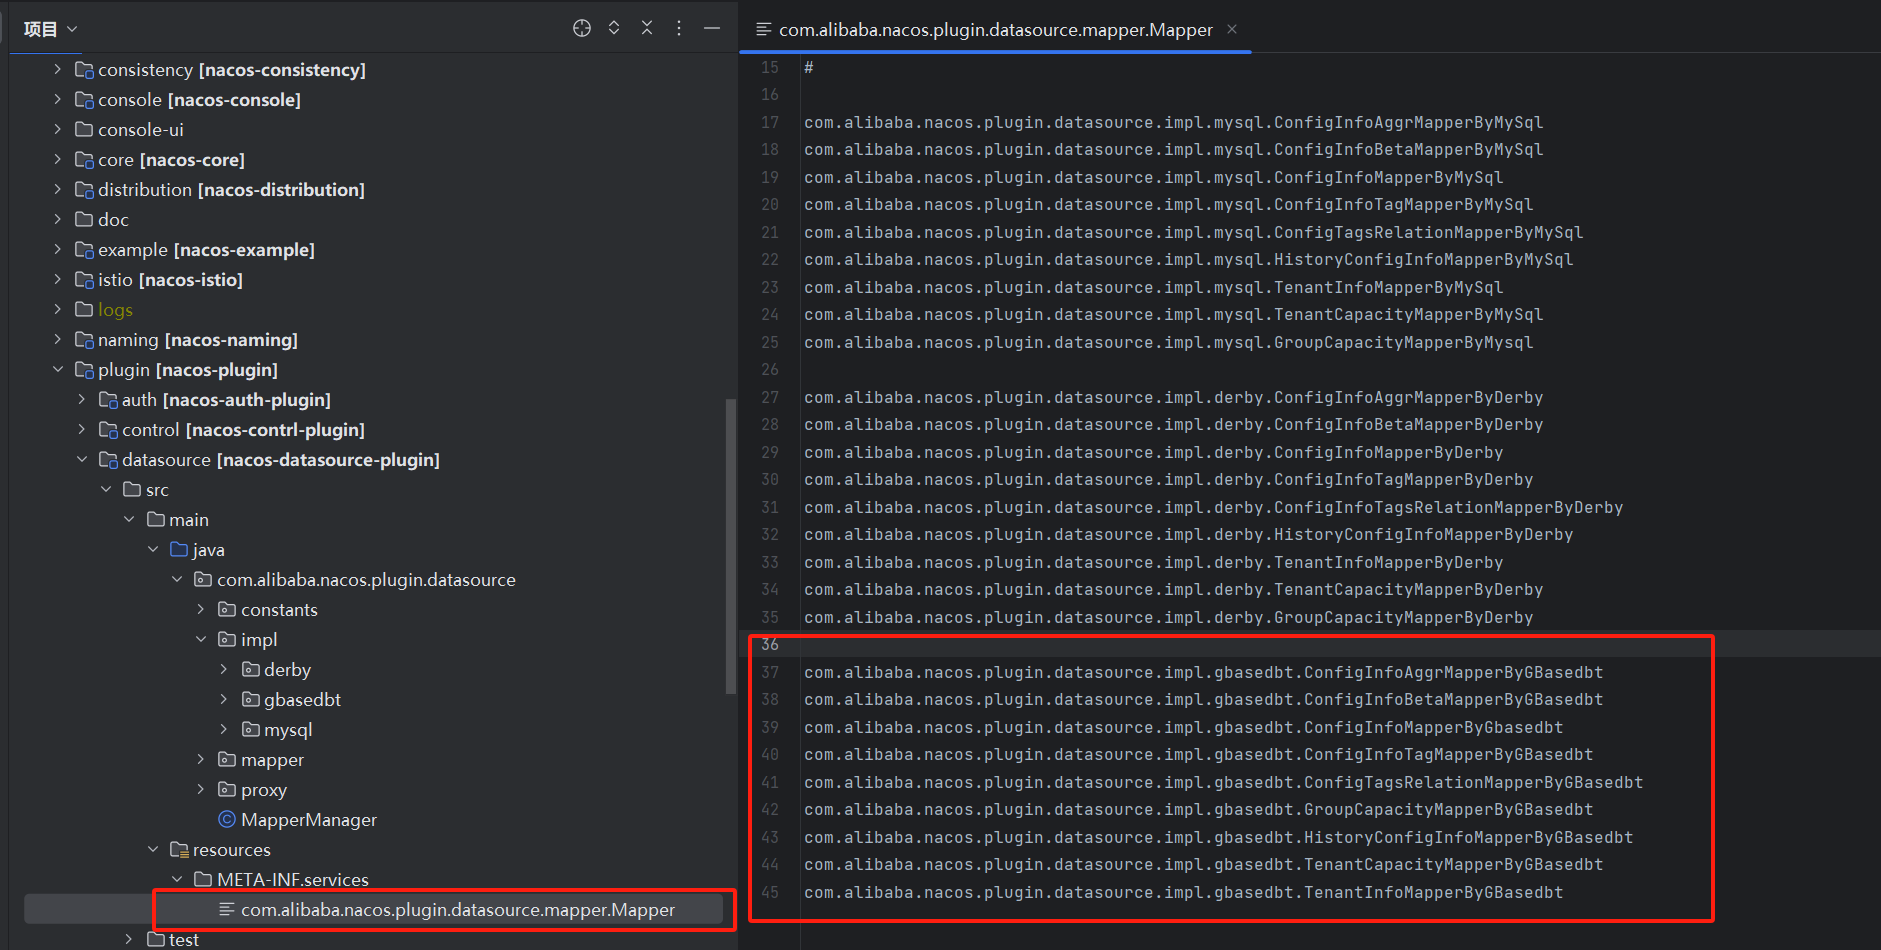Collapse the datasource [nacos-datasource-plugin] module
The image size is (1881, 950).
81,459
